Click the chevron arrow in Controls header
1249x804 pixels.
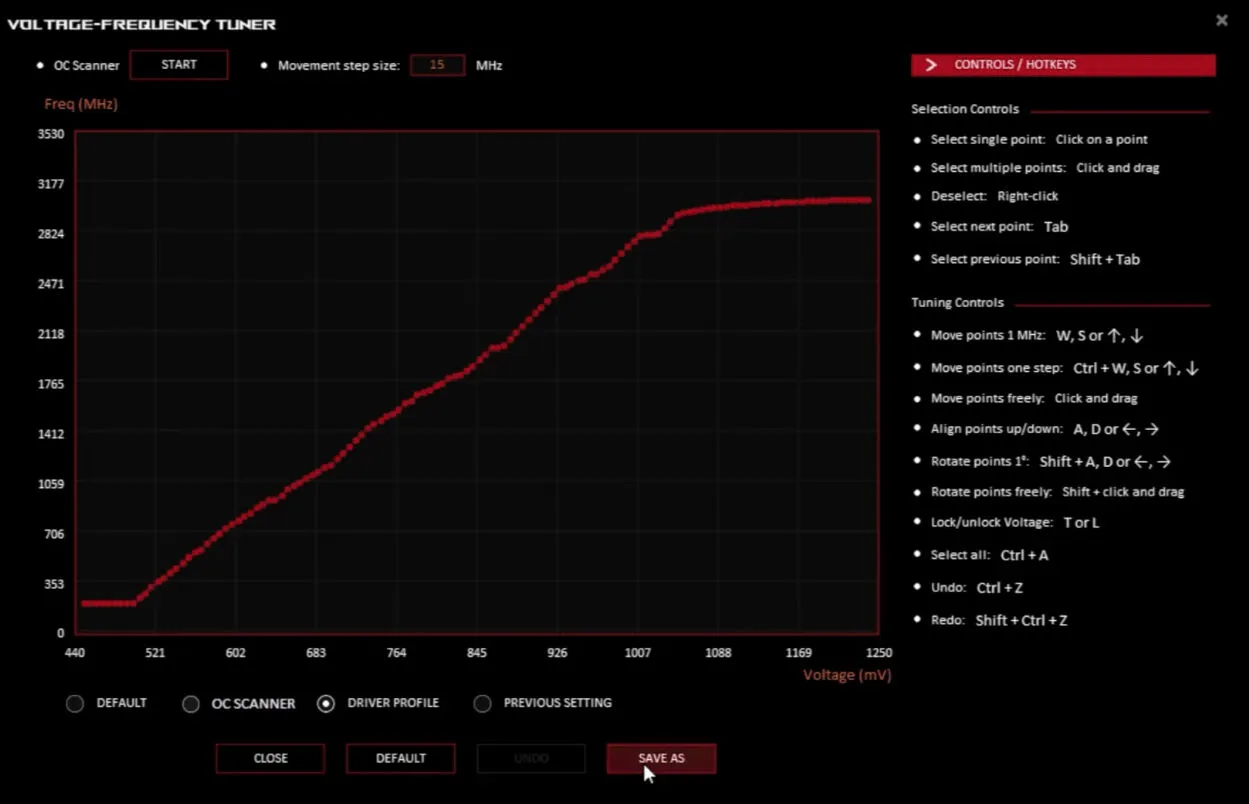pos(931,65)
